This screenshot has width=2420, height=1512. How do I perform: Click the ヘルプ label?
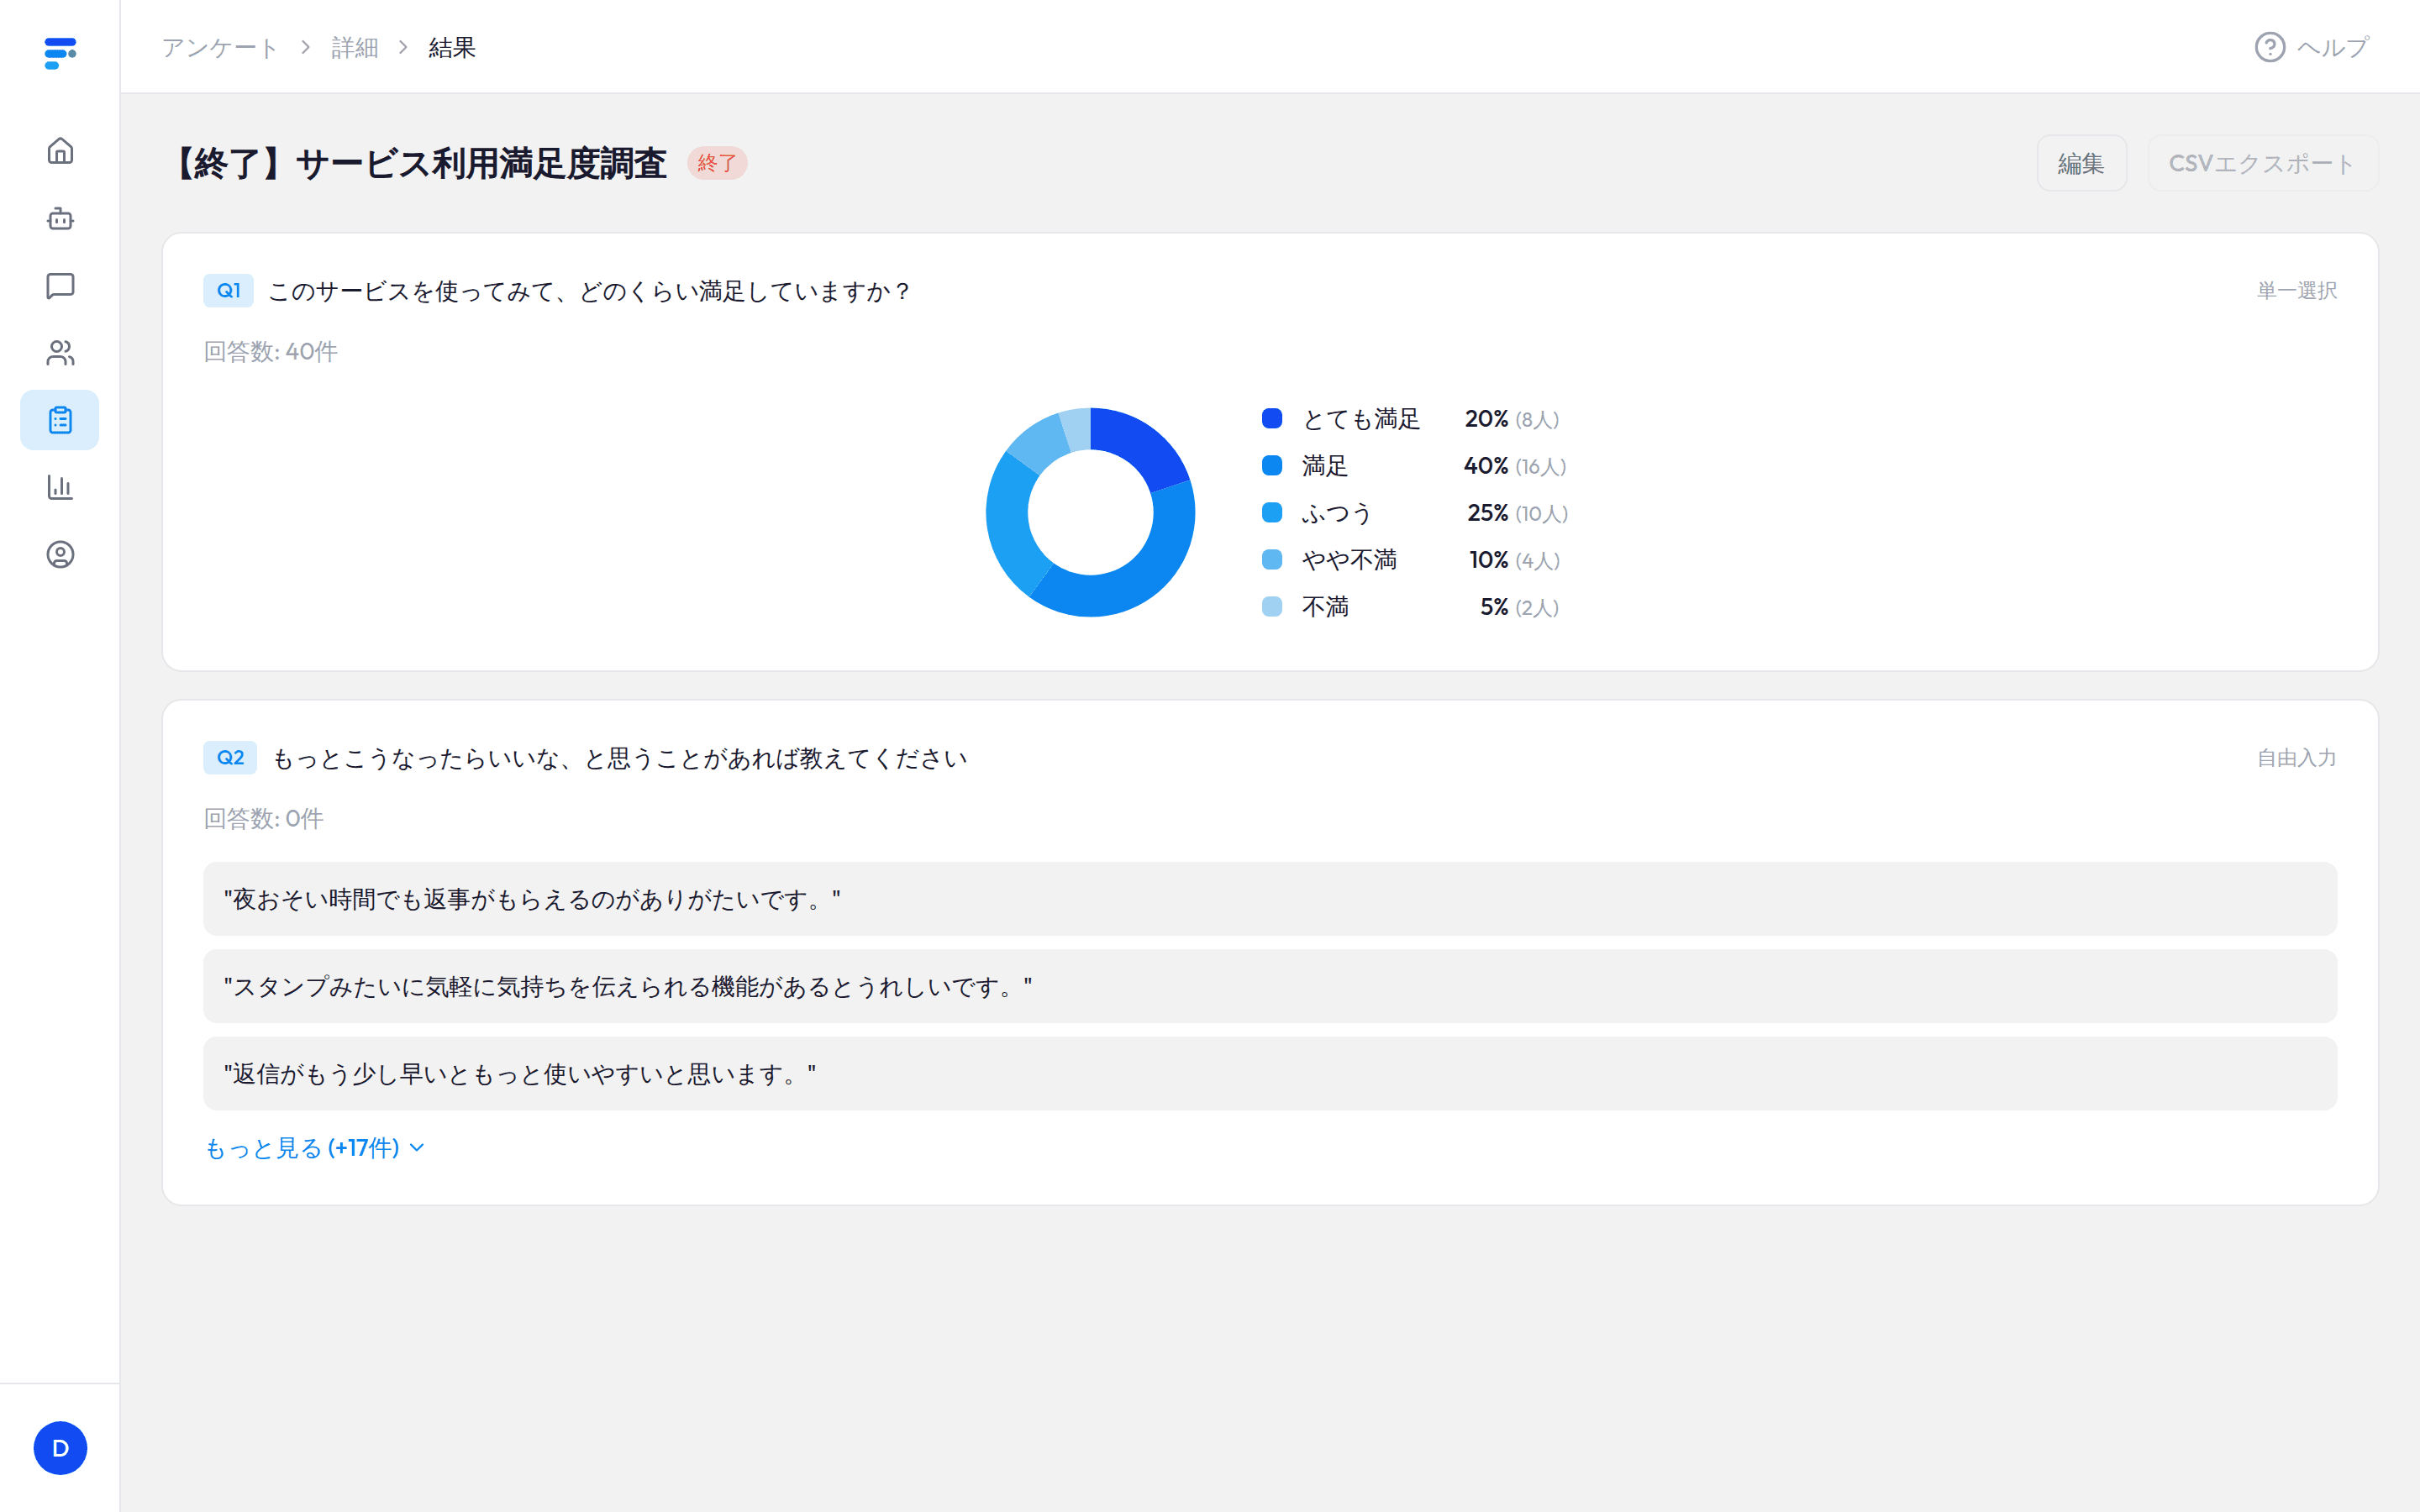point(2333,47)
